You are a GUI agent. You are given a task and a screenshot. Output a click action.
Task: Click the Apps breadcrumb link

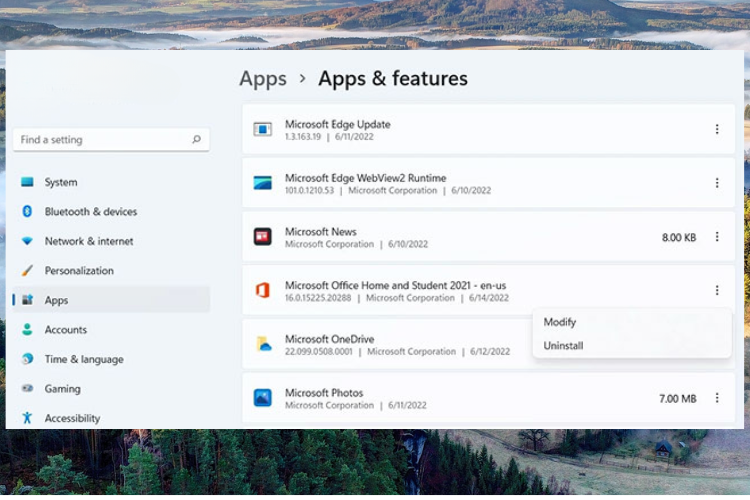tap(263, 79)
